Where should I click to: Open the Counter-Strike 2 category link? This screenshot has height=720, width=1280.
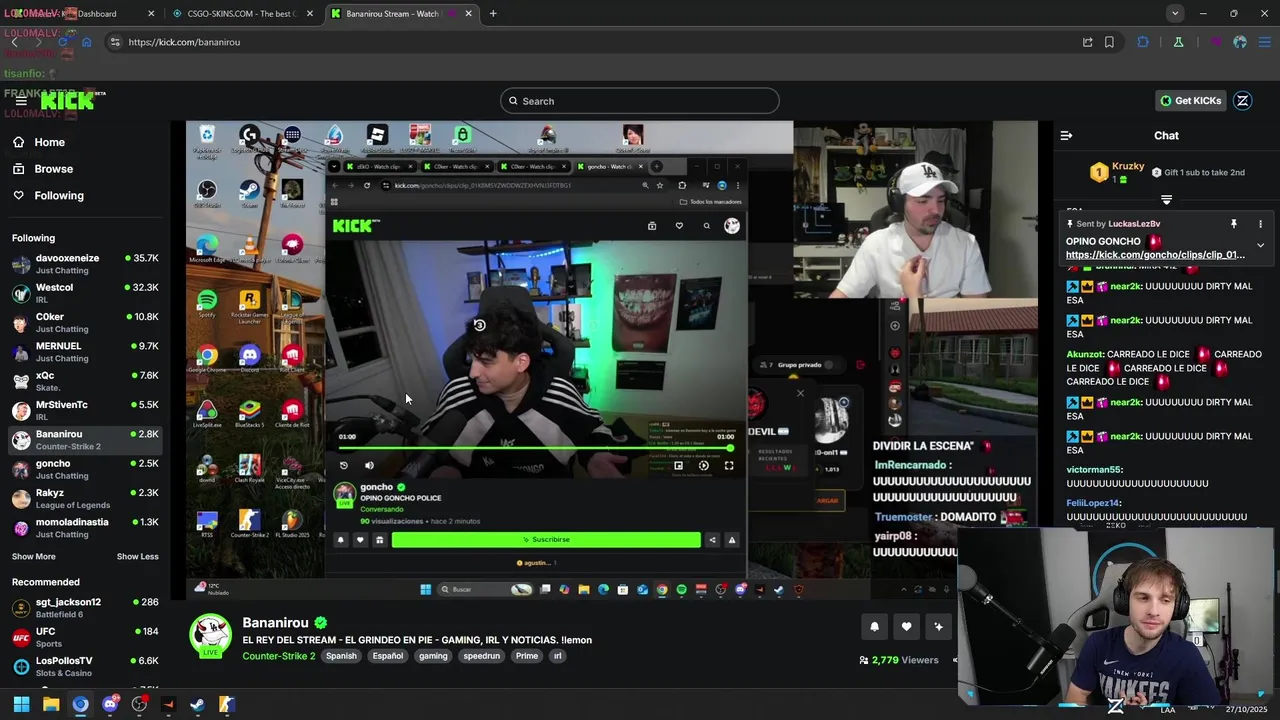[x=279, y=656]
